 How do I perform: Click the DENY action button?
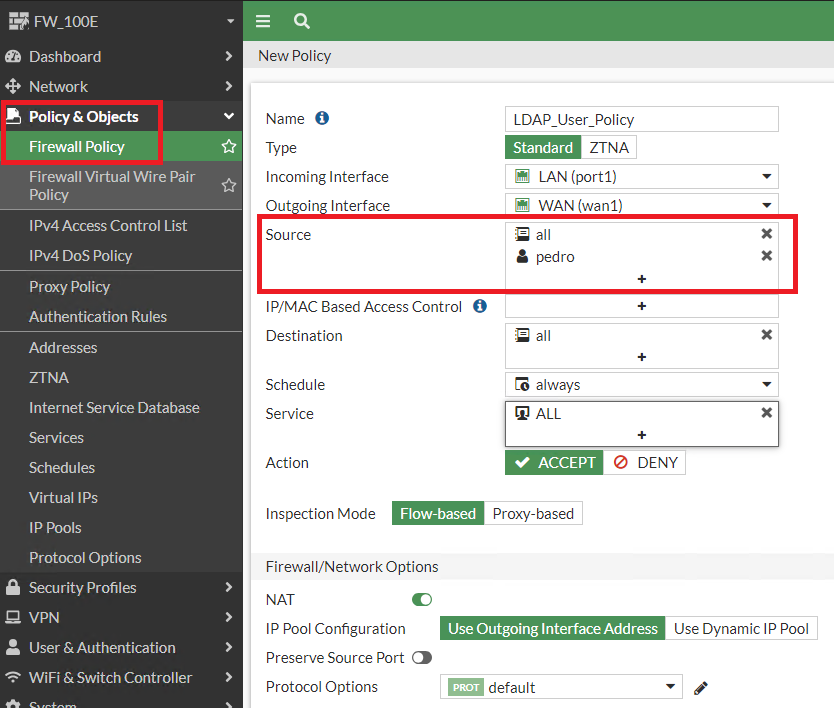click(x=646, y=463)
